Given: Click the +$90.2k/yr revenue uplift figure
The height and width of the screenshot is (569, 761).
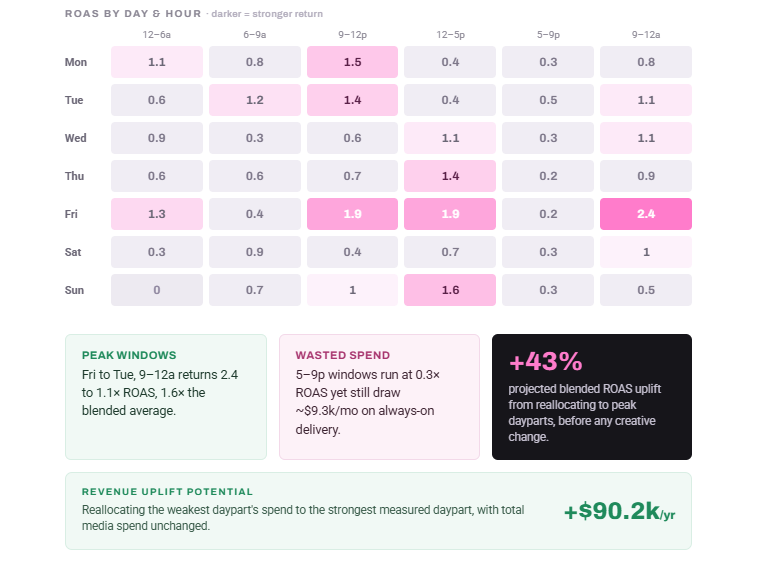Looking at the screenshot, I should pos(619,511).
